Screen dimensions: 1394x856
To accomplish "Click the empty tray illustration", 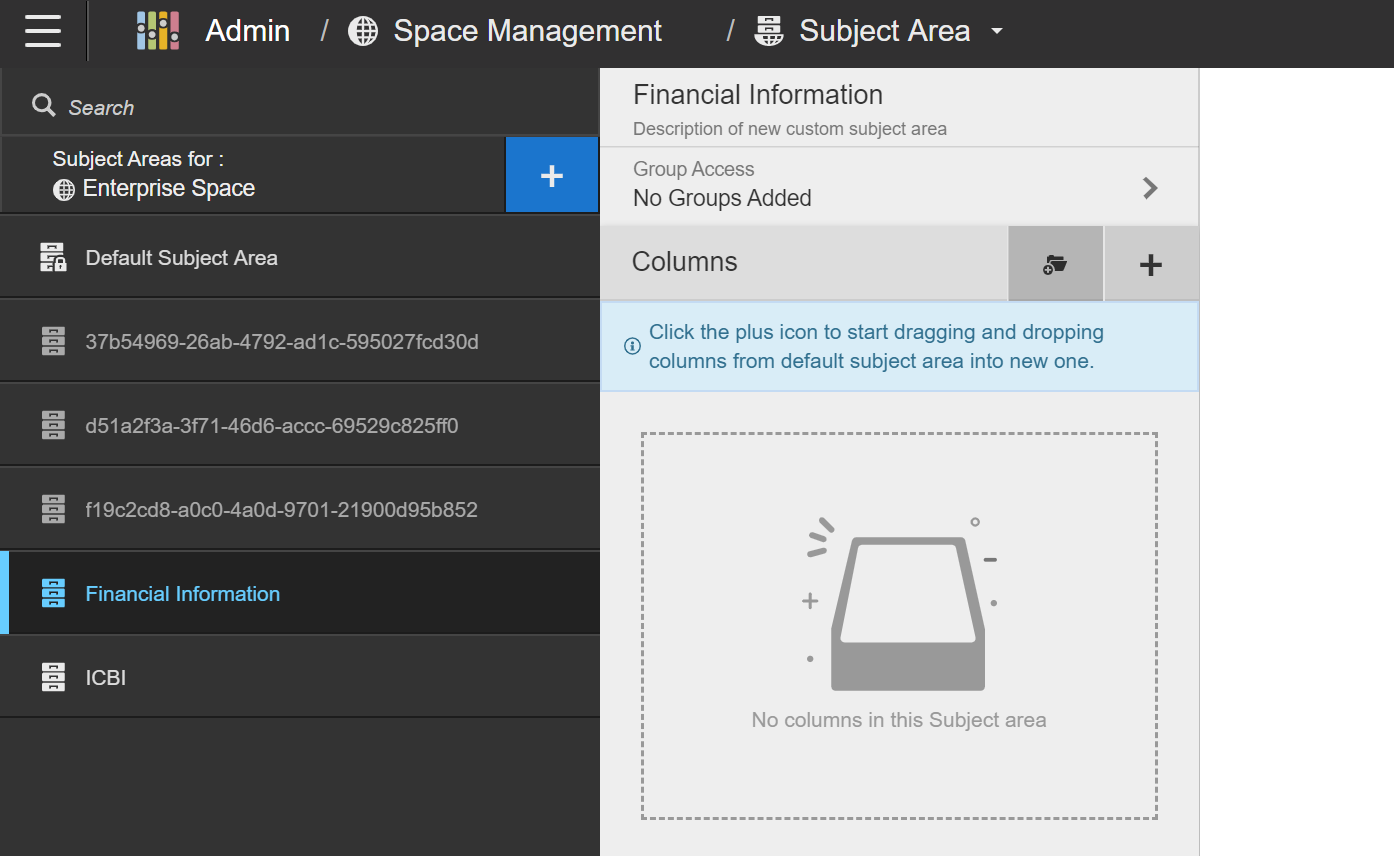I will click(900, 605).
